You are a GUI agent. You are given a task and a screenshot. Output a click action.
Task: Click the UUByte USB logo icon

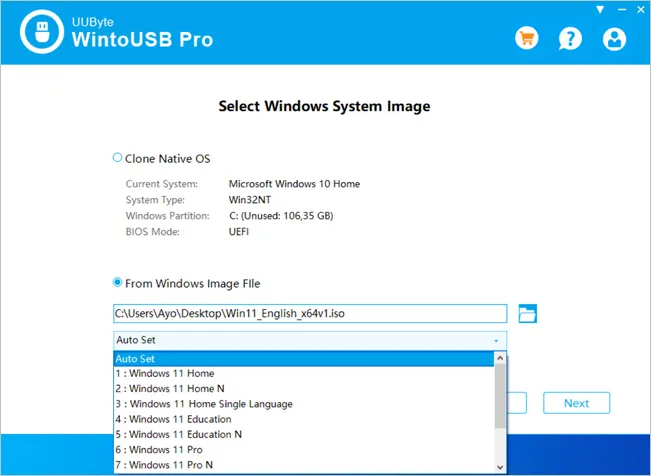[x=42, y=32]
